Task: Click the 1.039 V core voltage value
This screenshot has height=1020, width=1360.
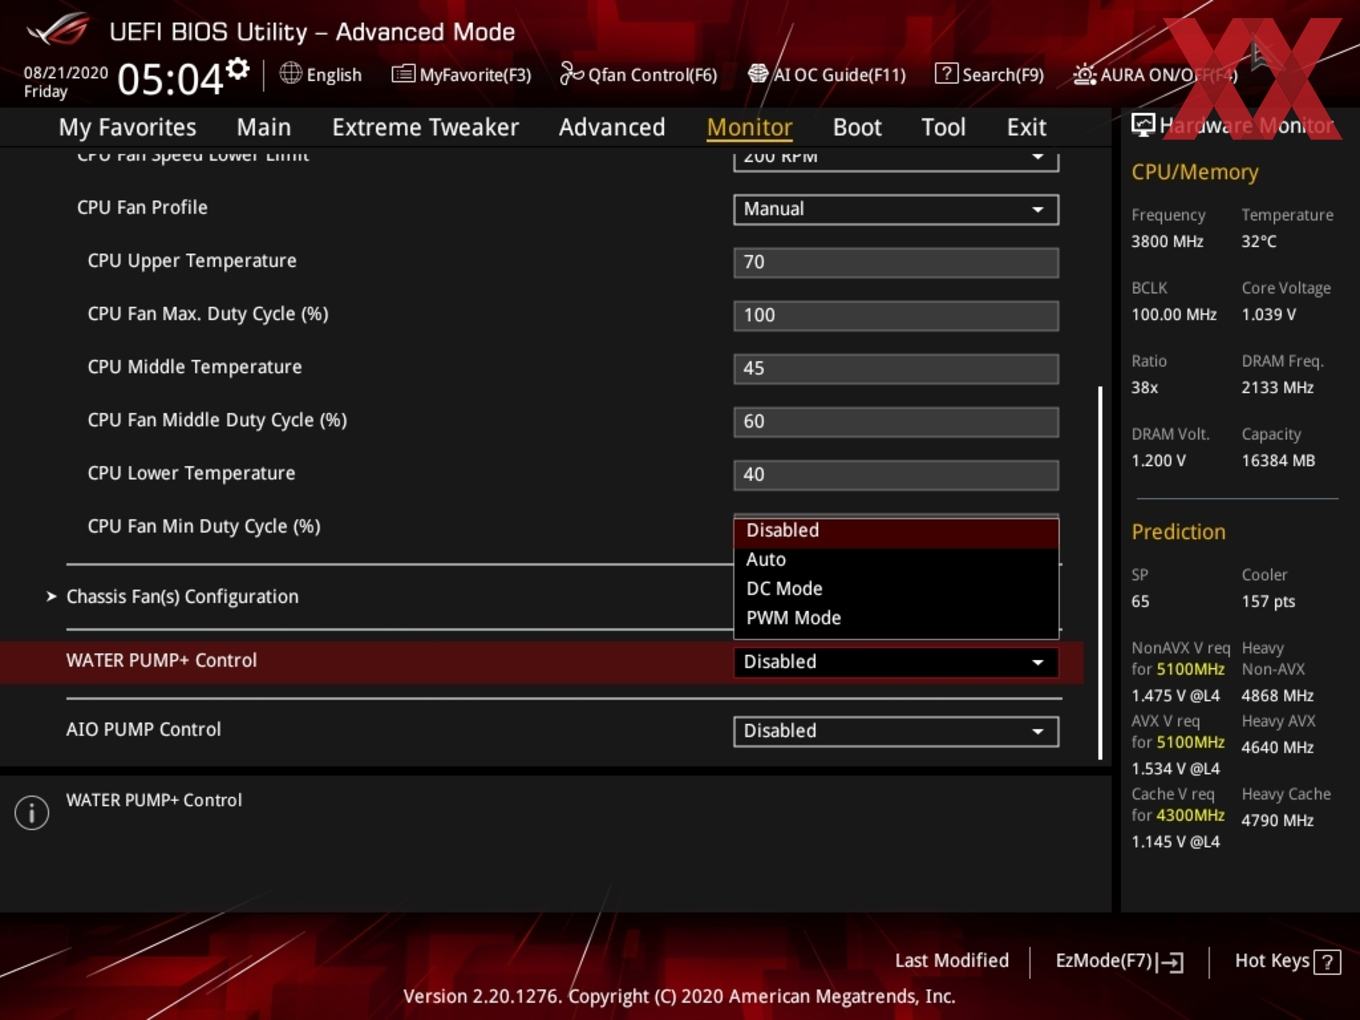Action: [x=1268, y=314]
